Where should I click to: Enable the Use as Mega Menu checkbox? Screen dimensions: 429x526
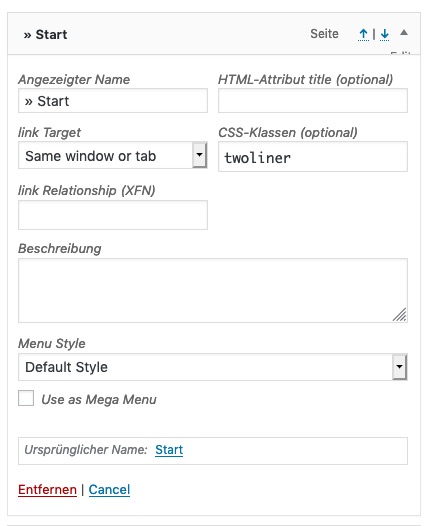pos(26,399)
